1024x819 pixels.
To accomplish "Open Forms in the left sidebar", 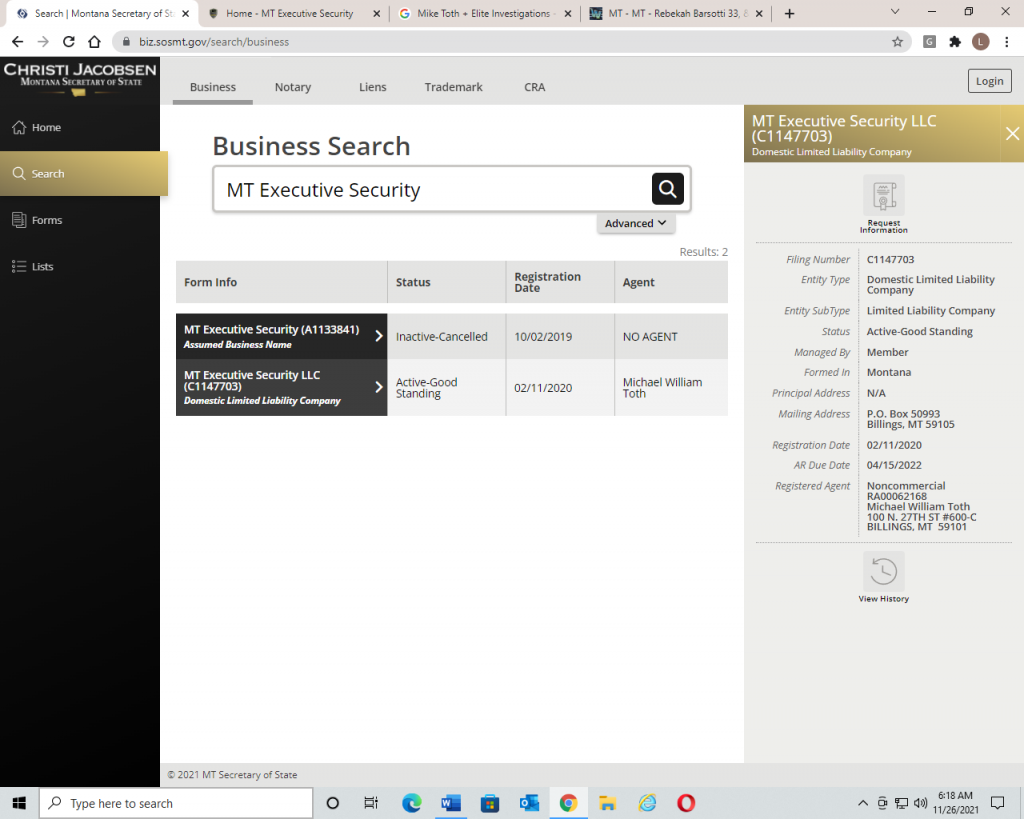I will (46, 220).
